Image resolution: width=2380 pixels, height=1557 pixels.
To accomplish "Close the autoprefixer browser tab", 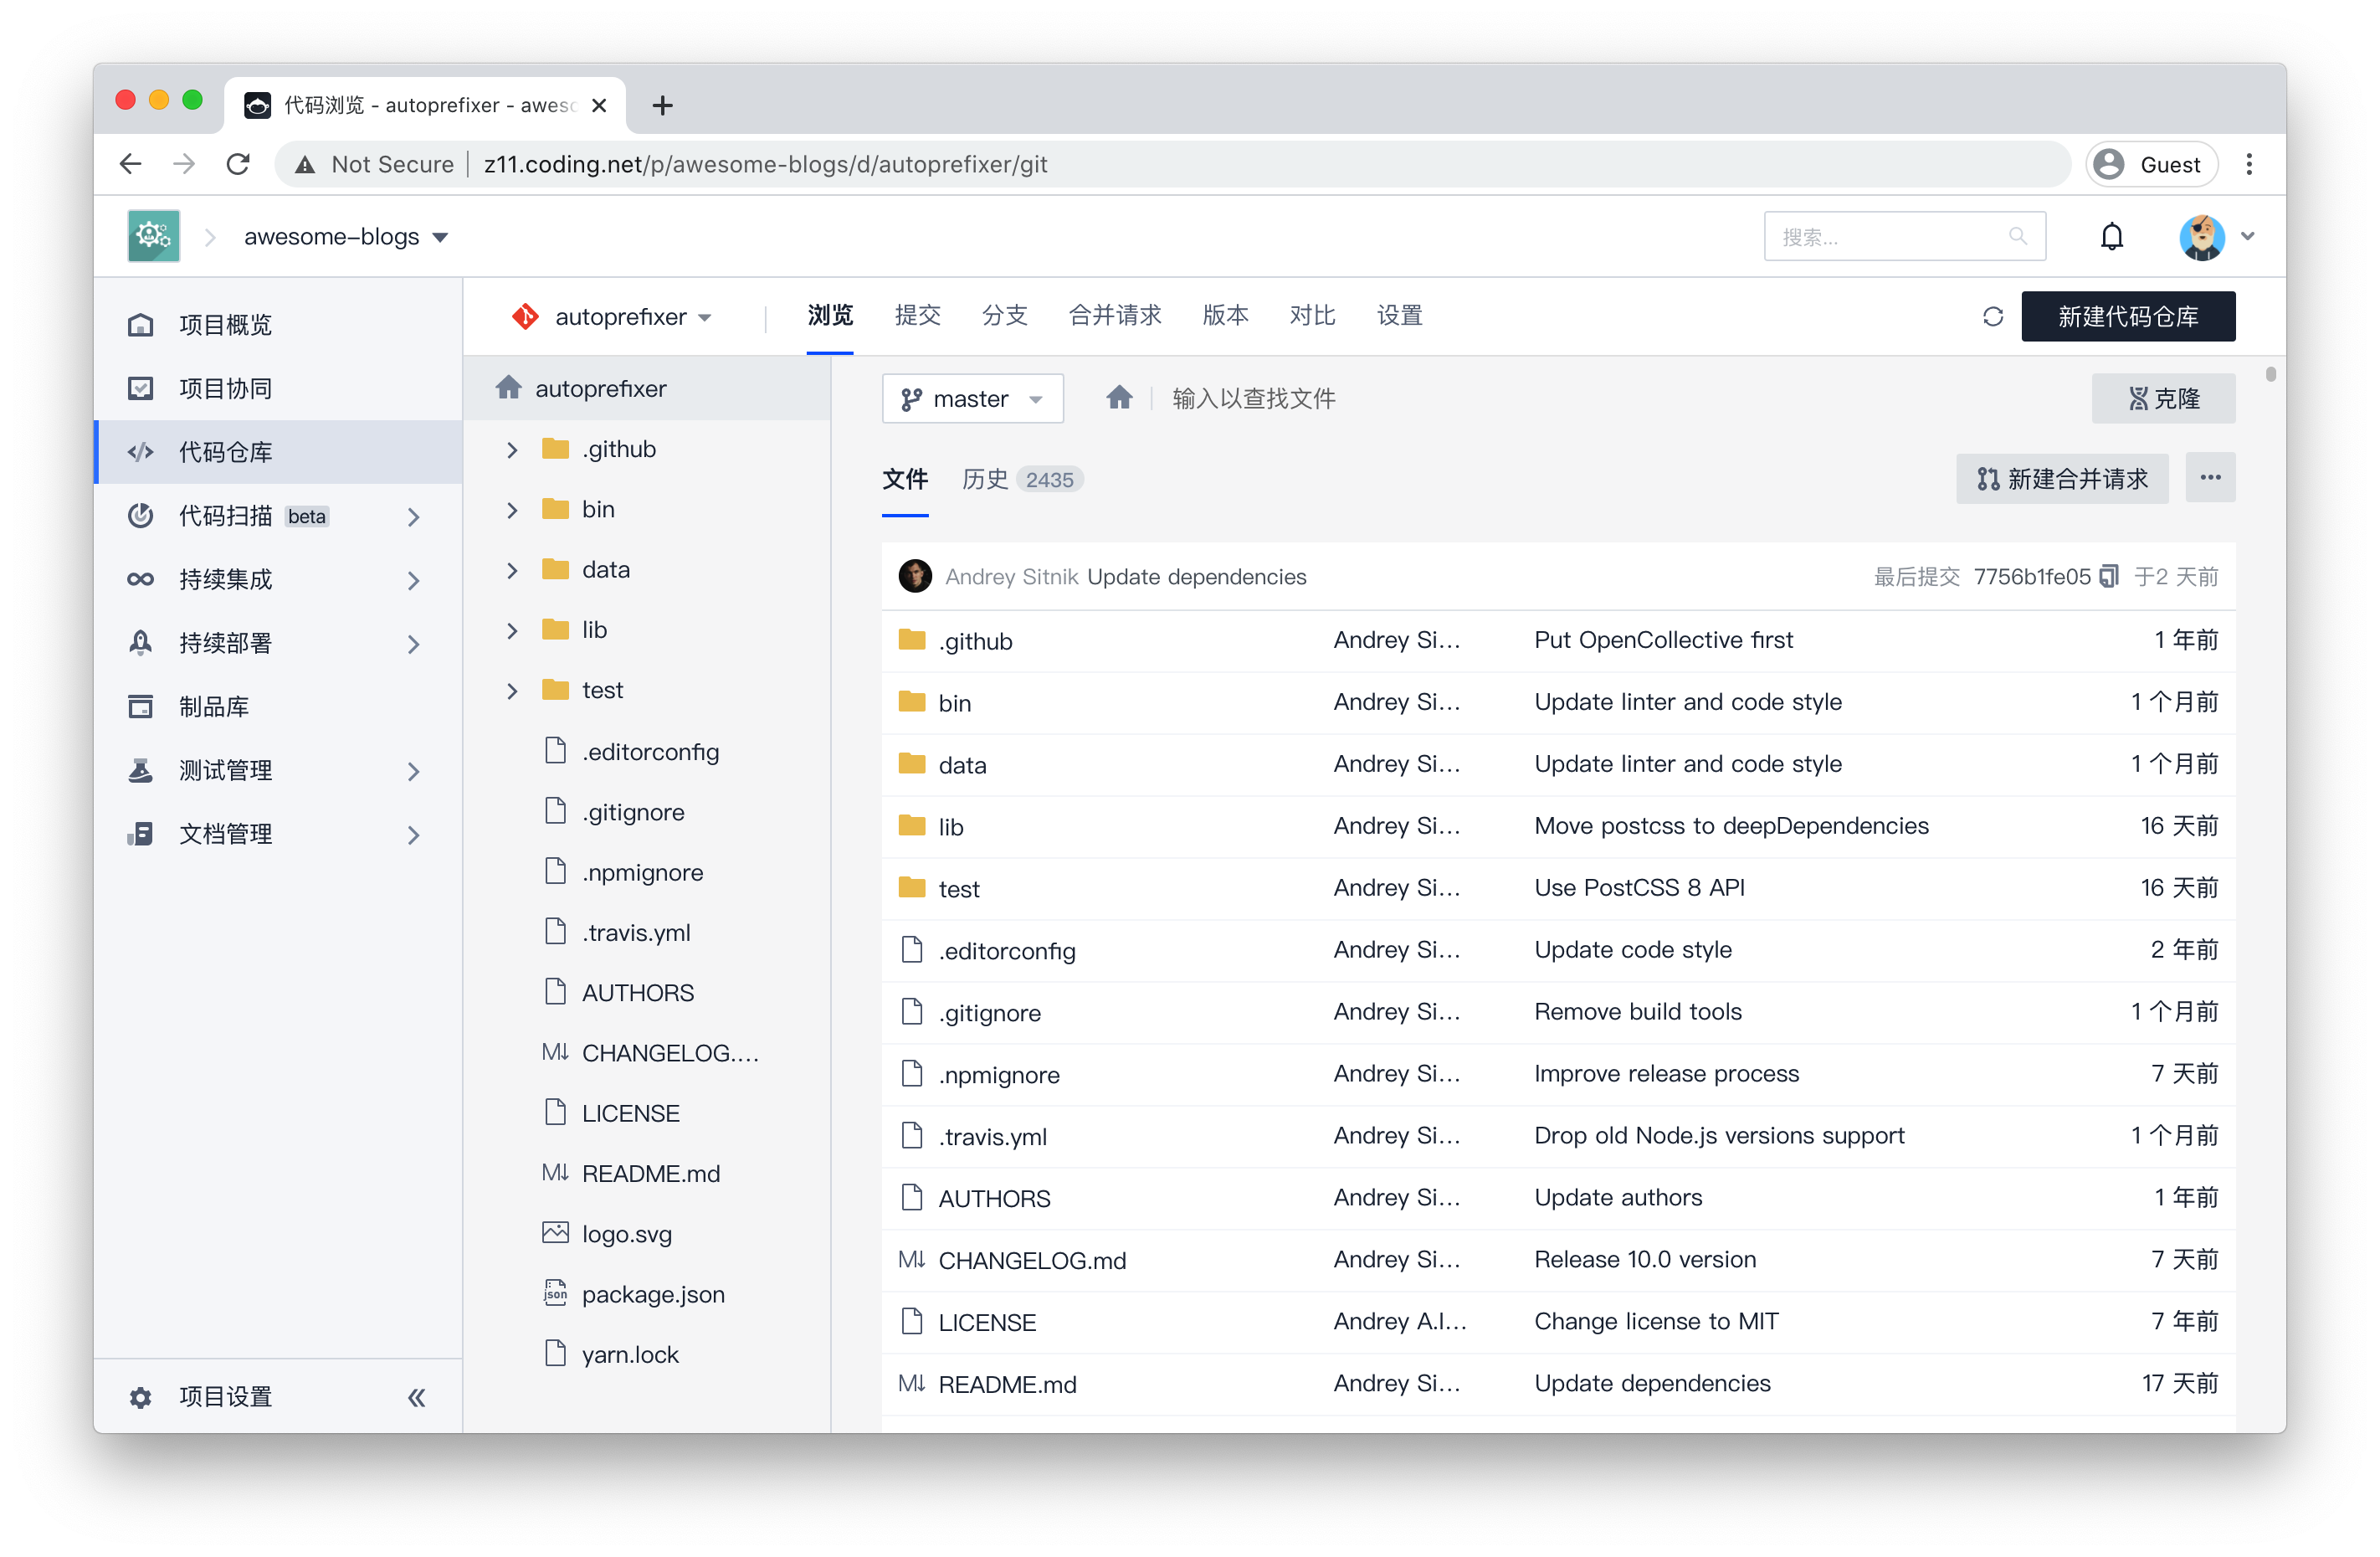I will coord(599,105).
